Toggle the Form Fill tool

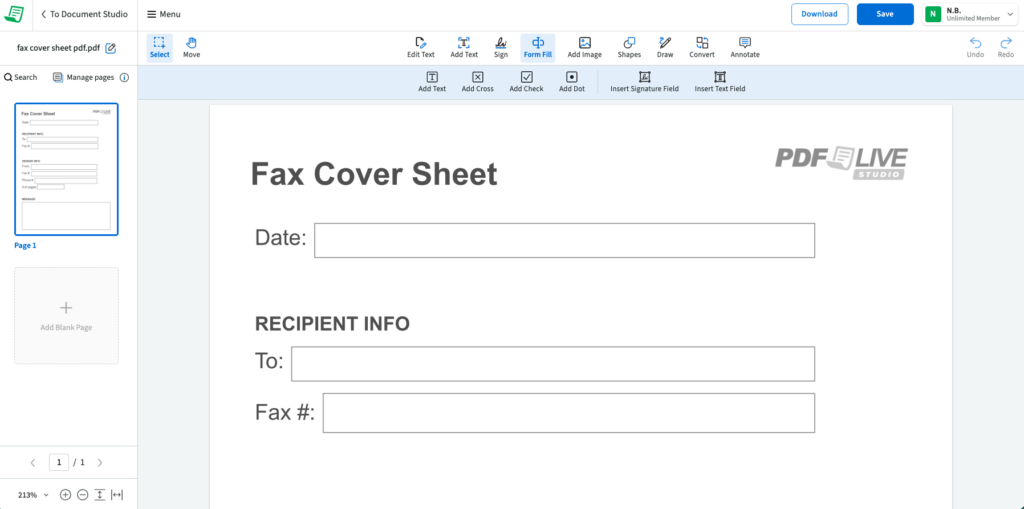click(537, 48)
